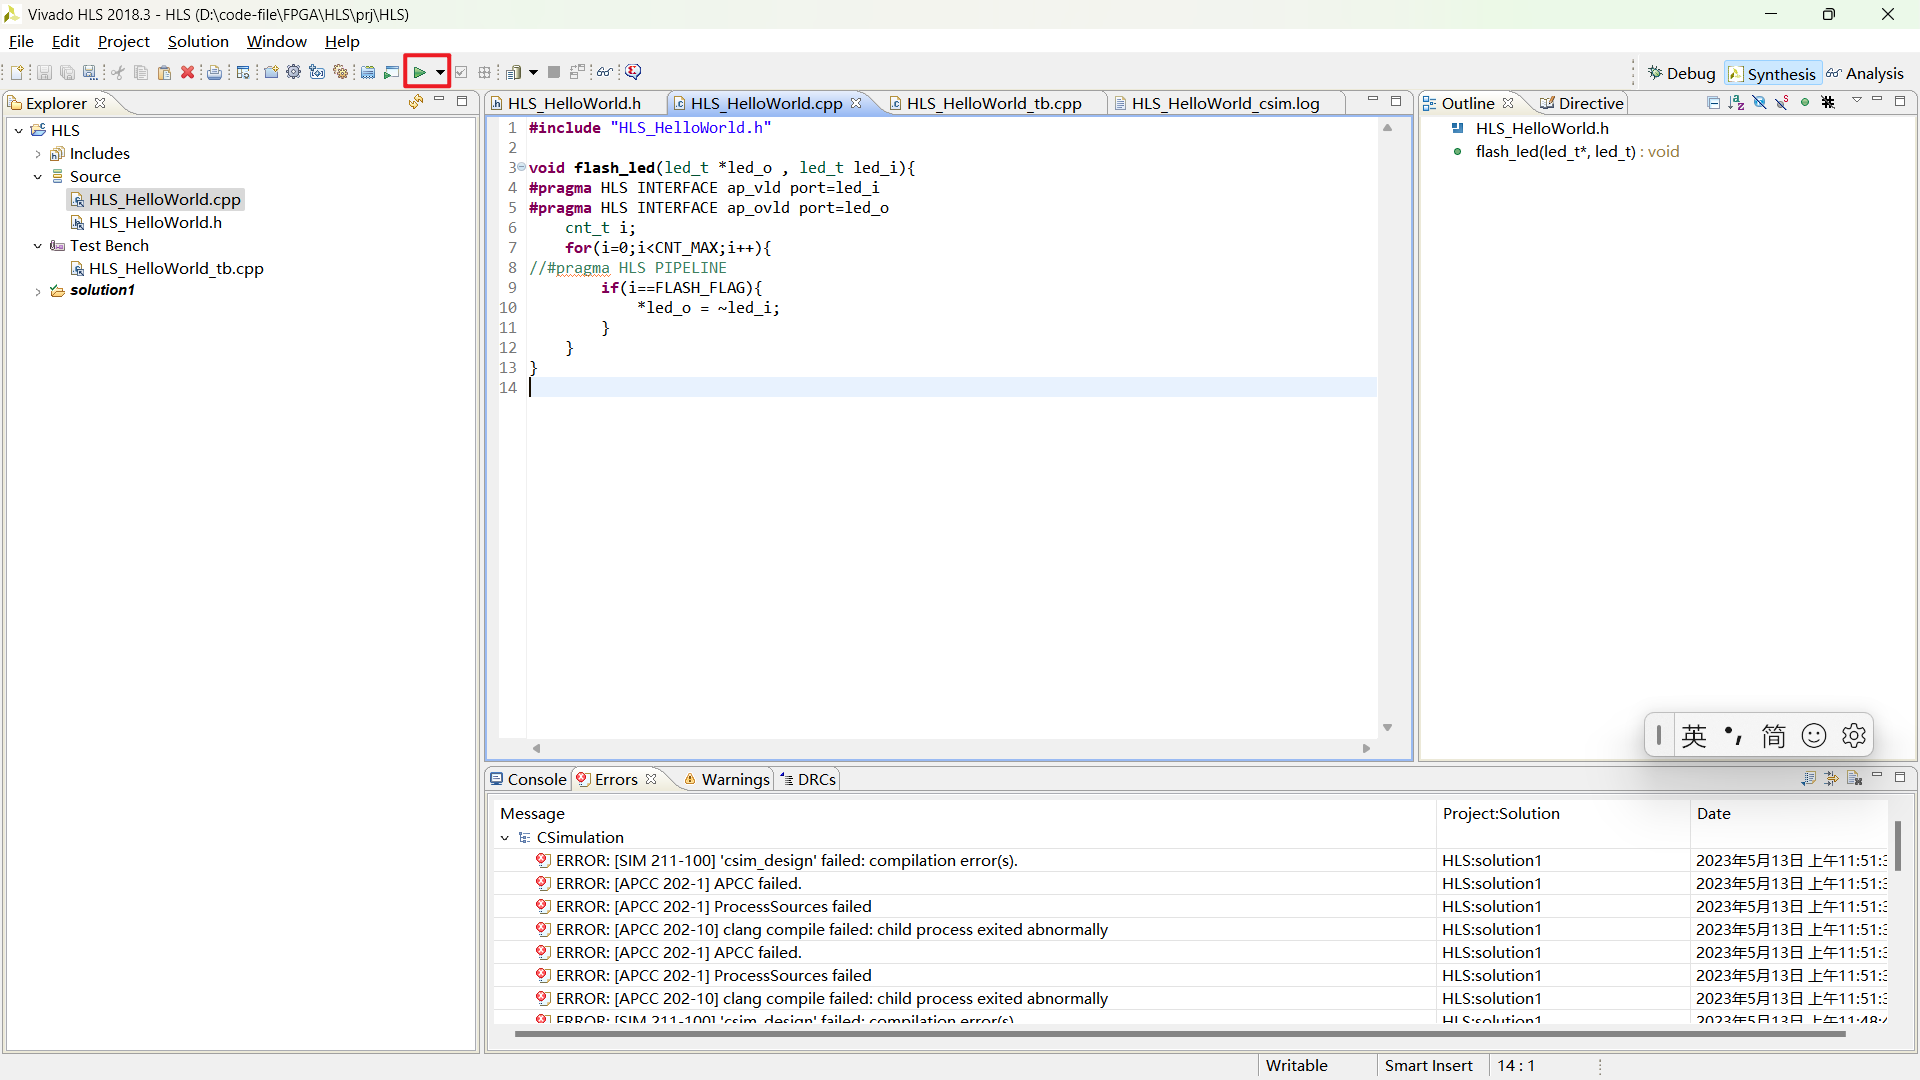Click the message panel first list icon
1920x1080 pixels.
point(1808,778)
